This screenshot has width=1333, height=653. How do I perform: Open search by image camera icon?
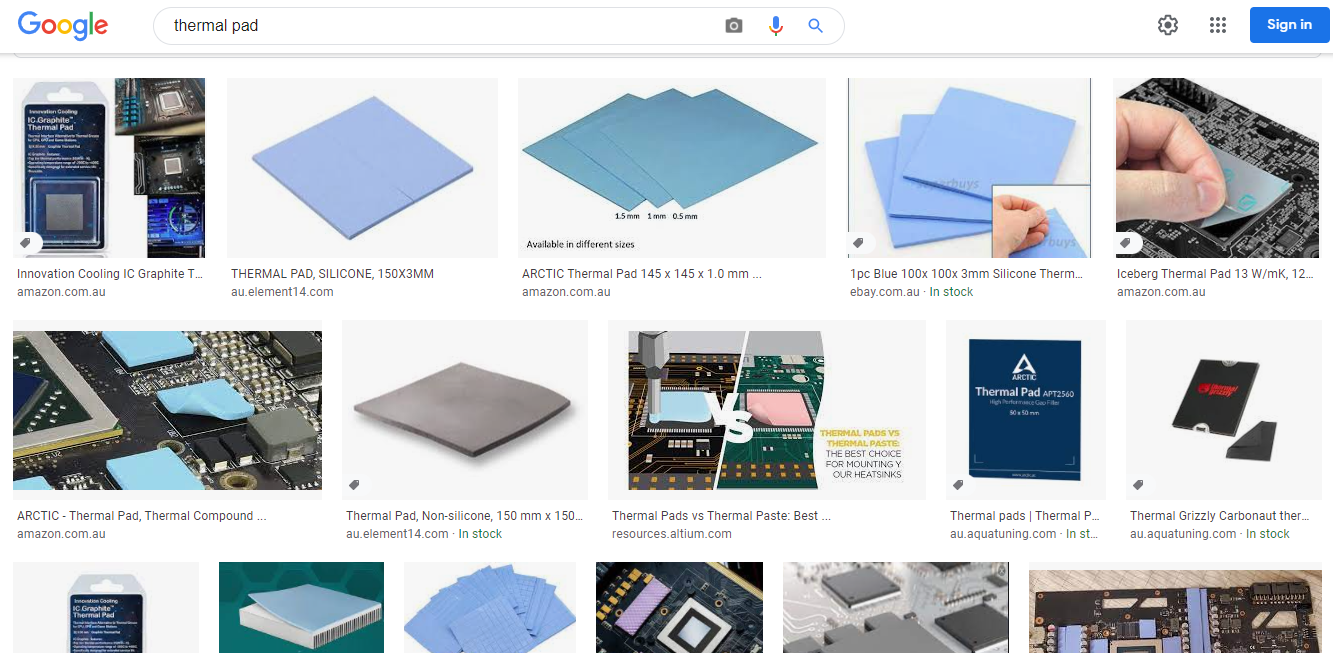tap(734, 26)
